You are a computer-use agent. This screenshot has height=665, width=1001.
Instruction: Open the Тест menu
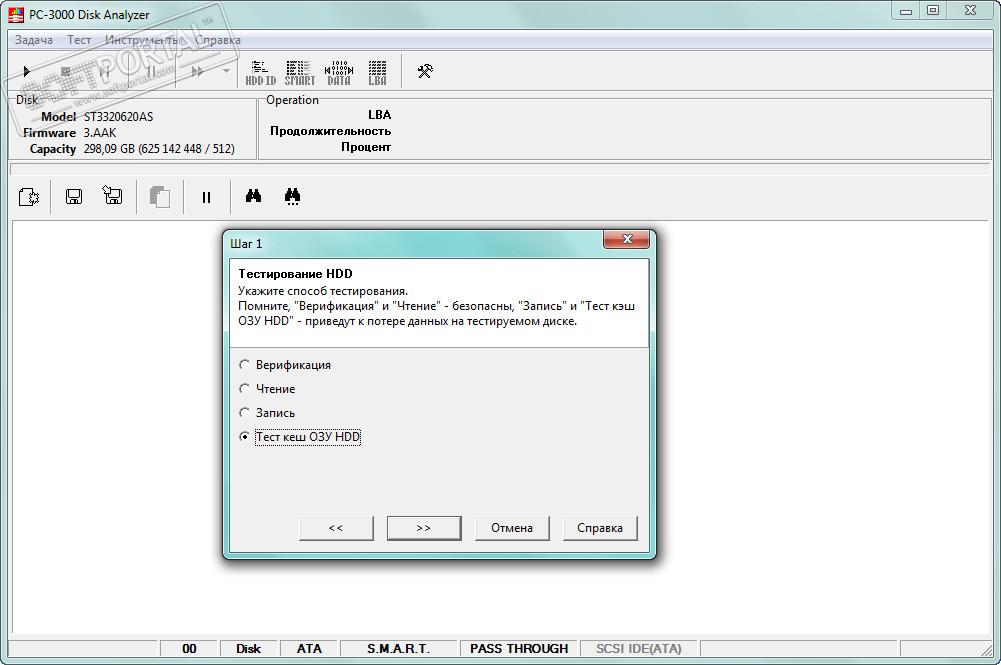click(x=79, y=40)
